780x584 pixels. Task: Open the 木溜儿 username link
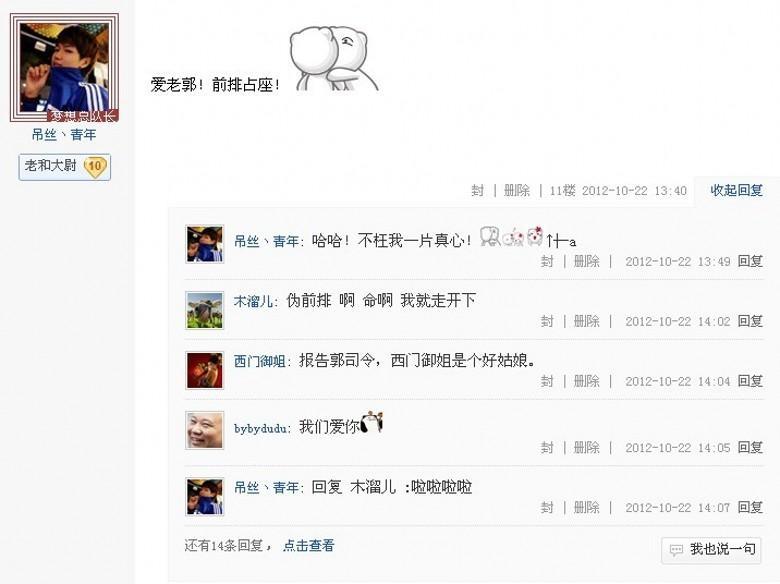[253, 301]
